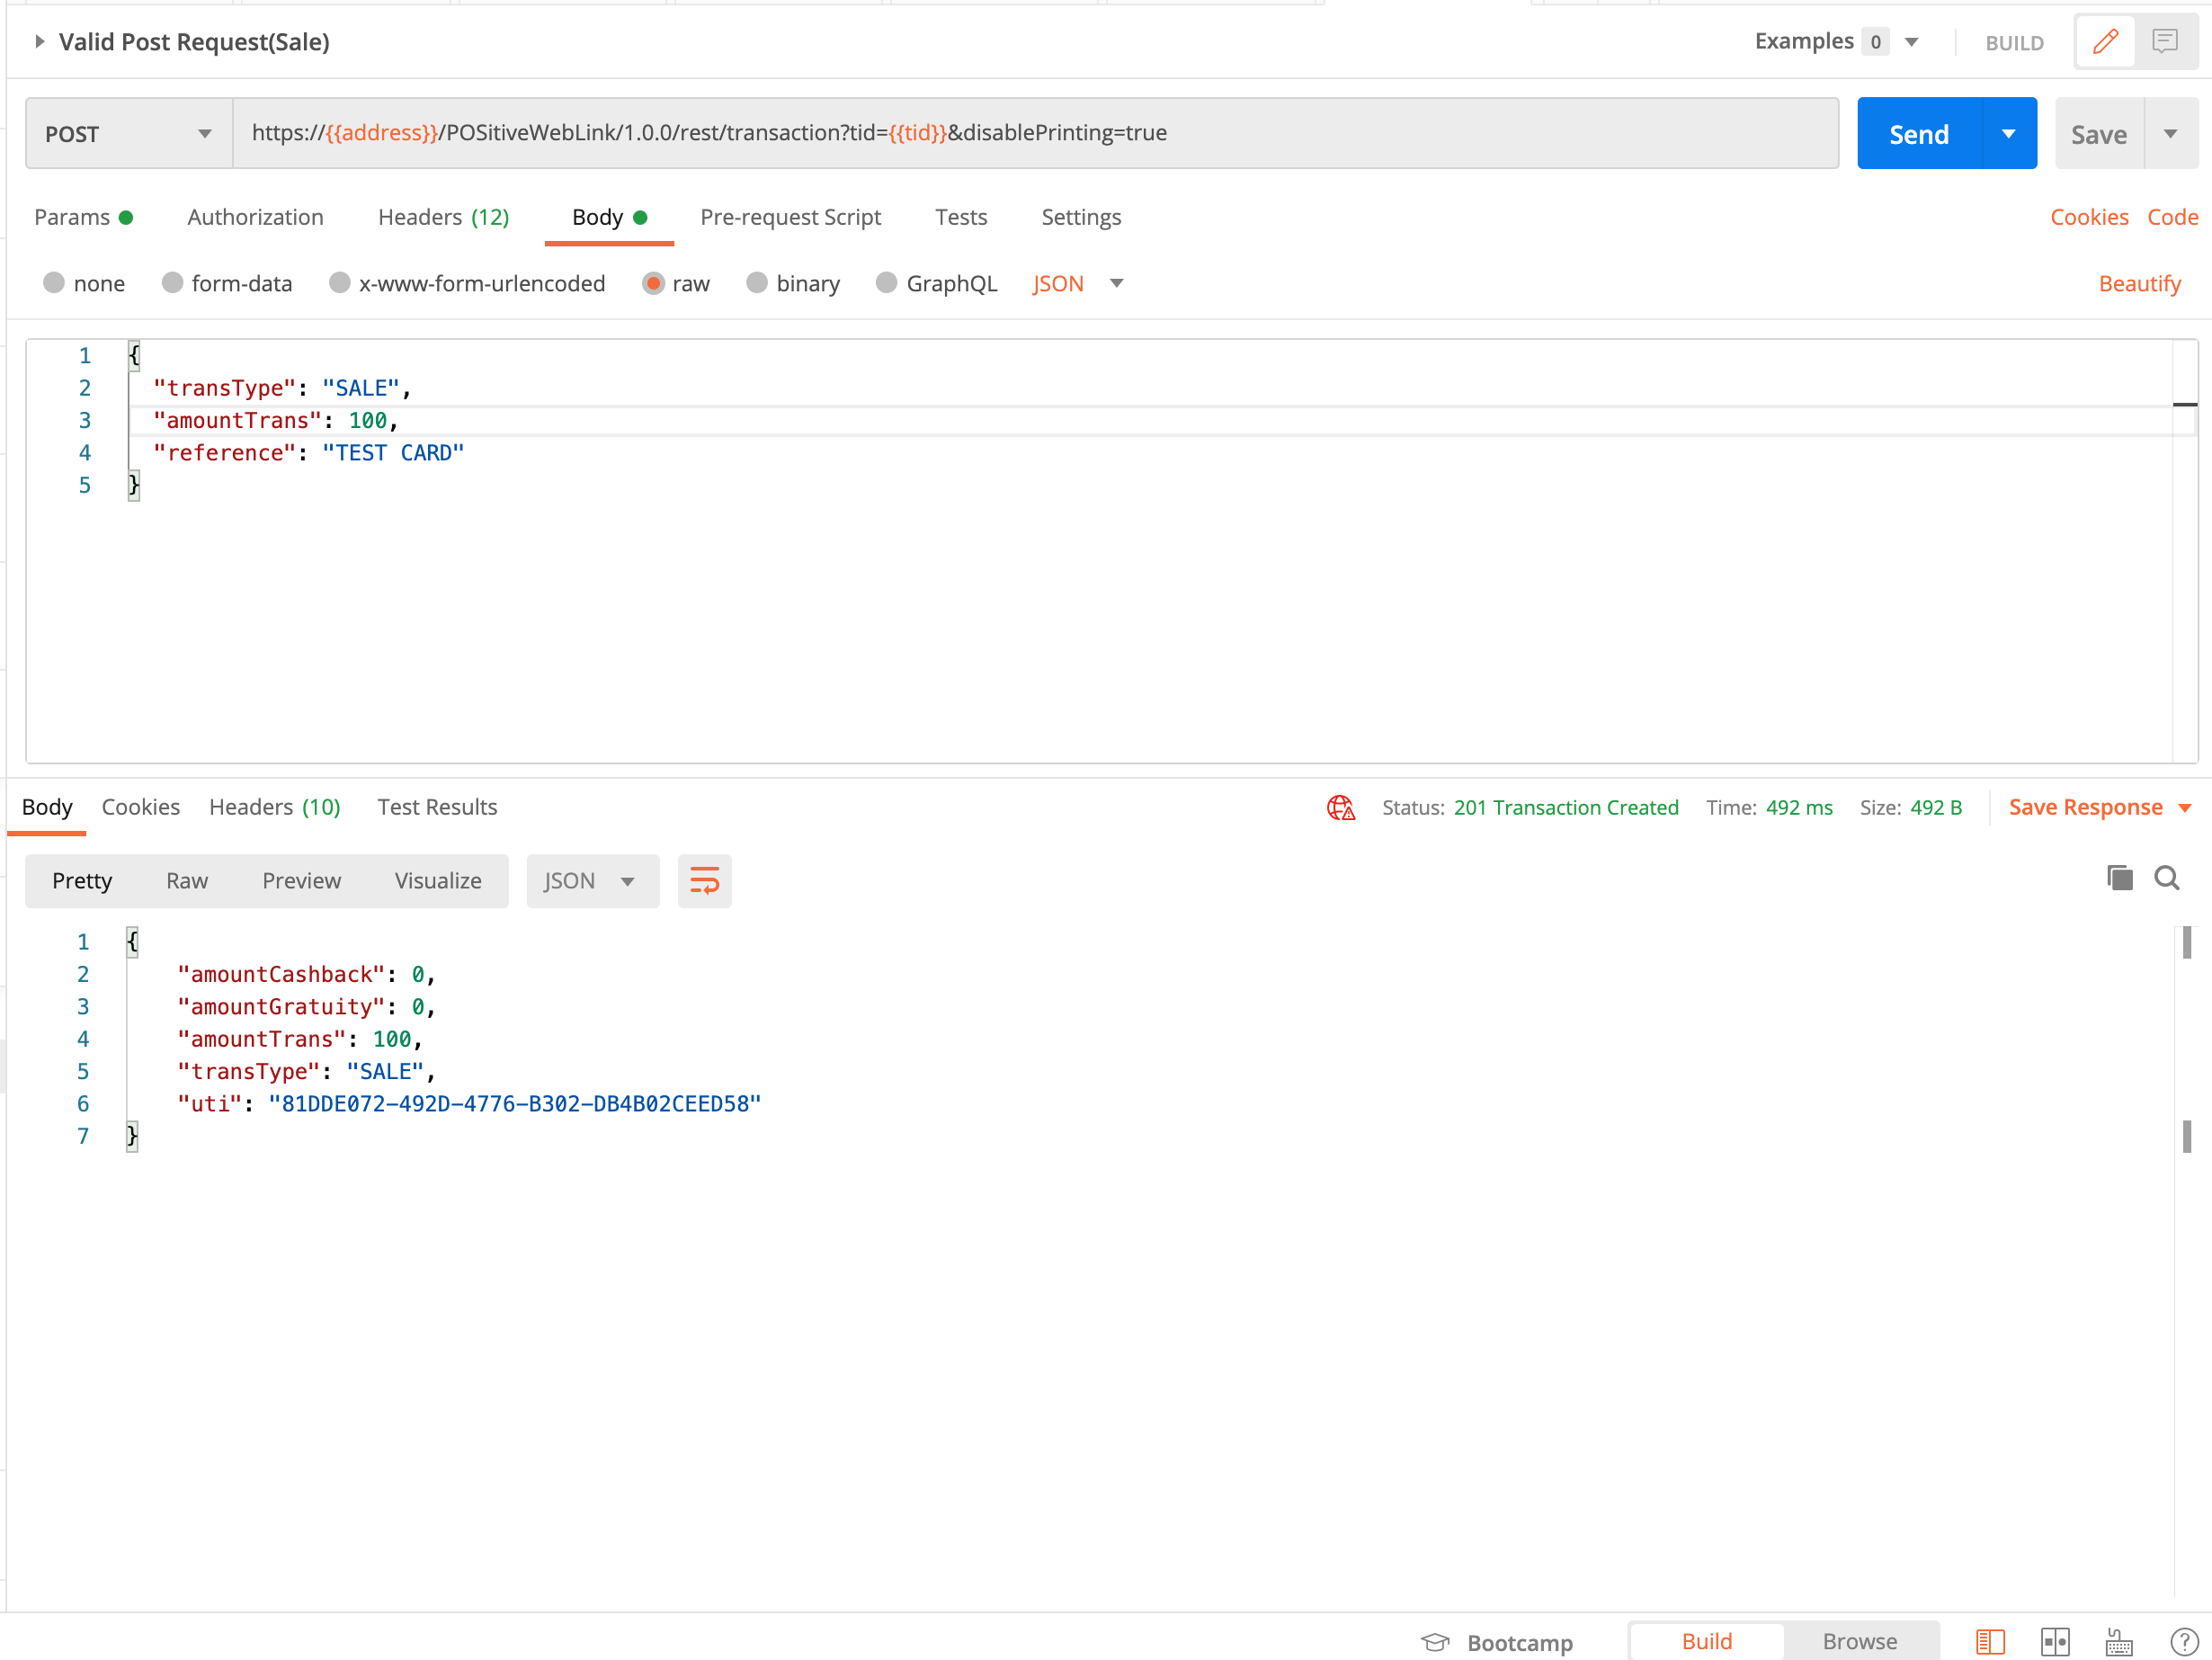The image size is (2212, 1660).
Task: Click the Save button
Action: coord(2098,133)
